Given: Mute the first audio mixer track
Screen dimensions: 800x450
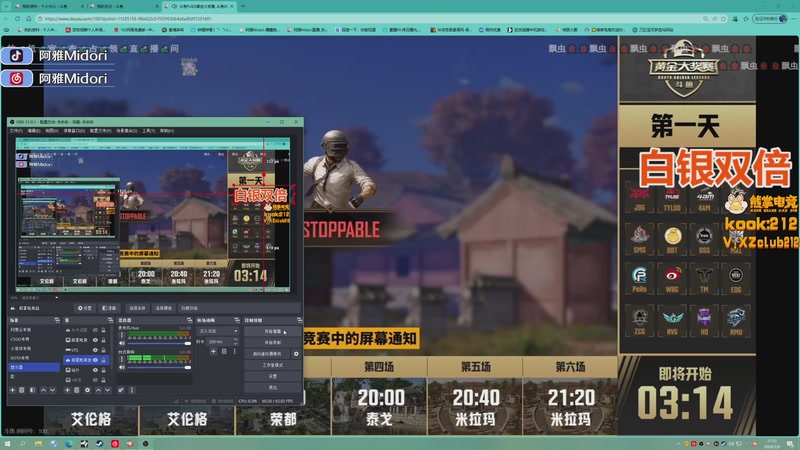Looking at the screenshot, I should [x=122, y=343].
